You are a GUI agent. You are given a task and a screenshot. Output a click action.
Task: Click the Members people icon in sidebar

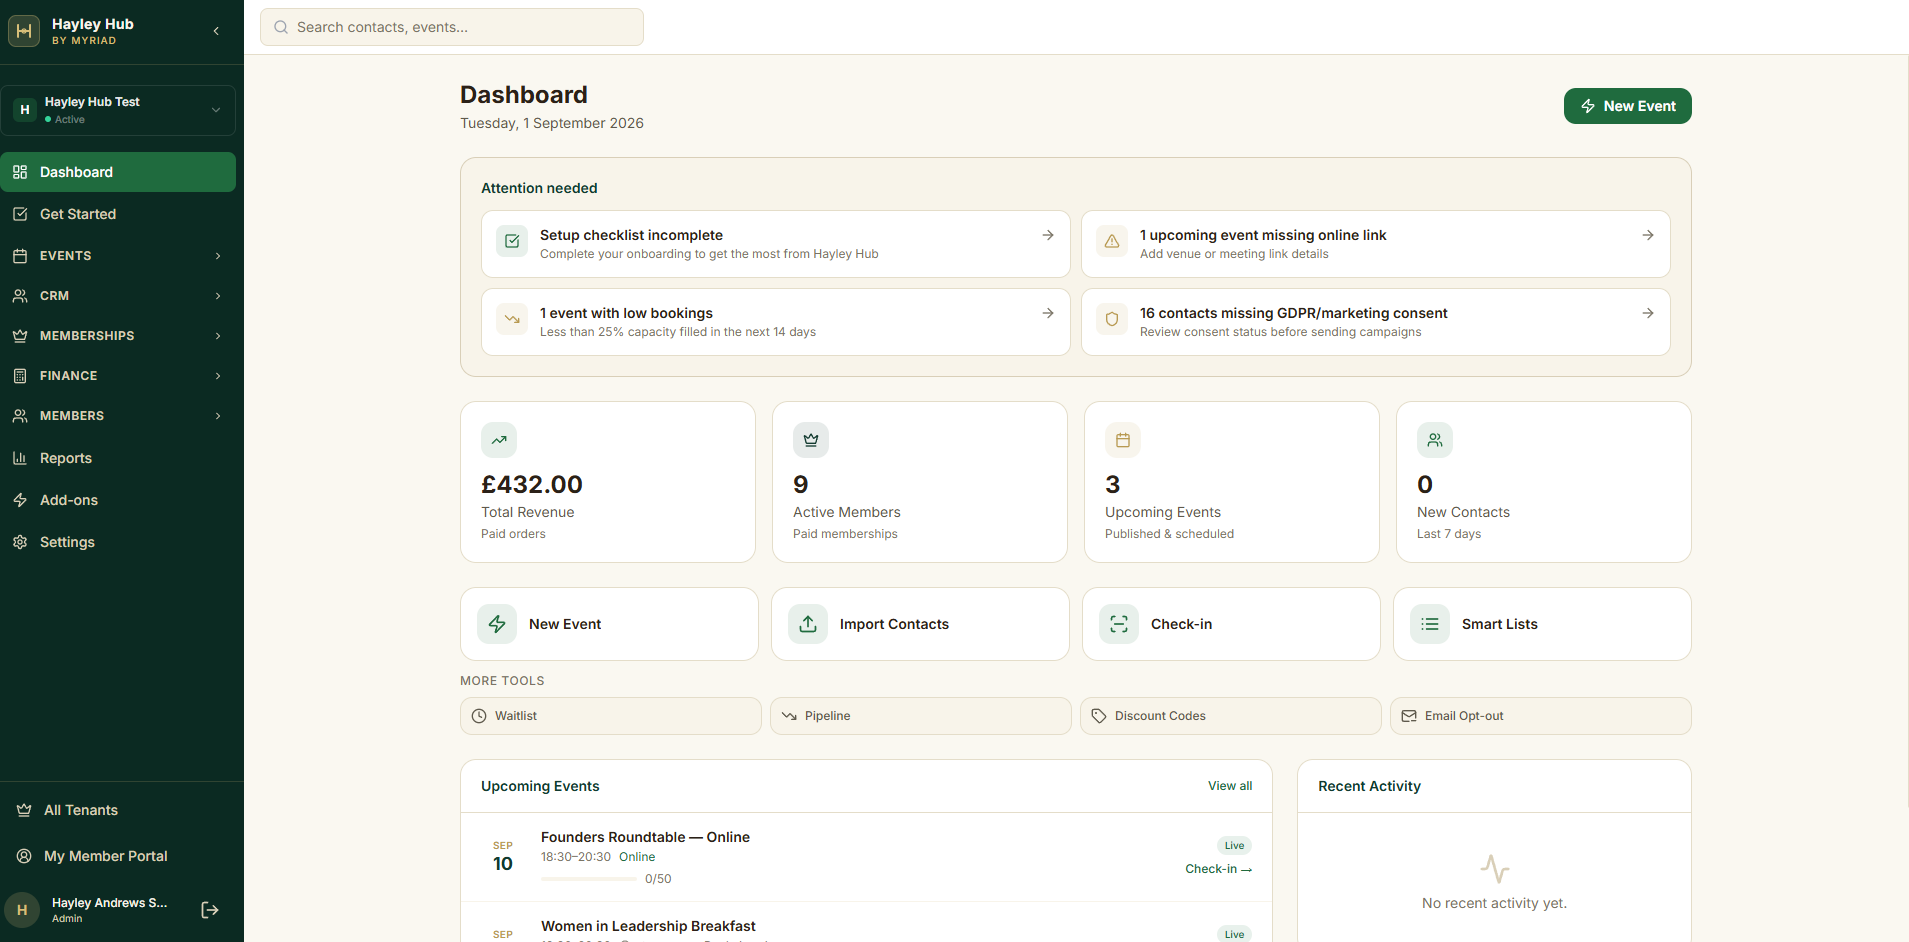pos(20,416)
